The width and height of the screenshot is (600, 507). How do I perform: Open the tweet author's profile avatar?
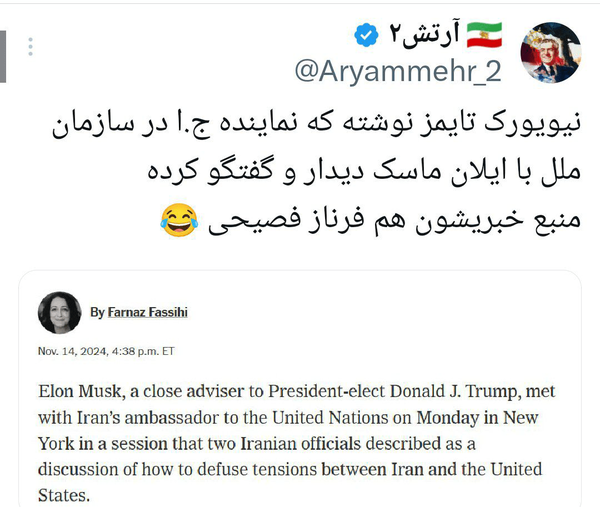pyautogui.click(x=551, y=52)
